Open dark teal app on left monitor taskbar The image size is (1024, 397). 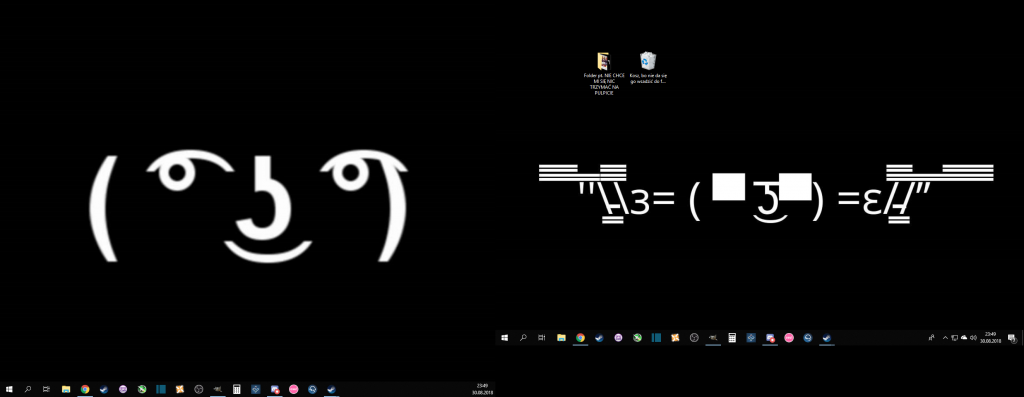point(161,389)
